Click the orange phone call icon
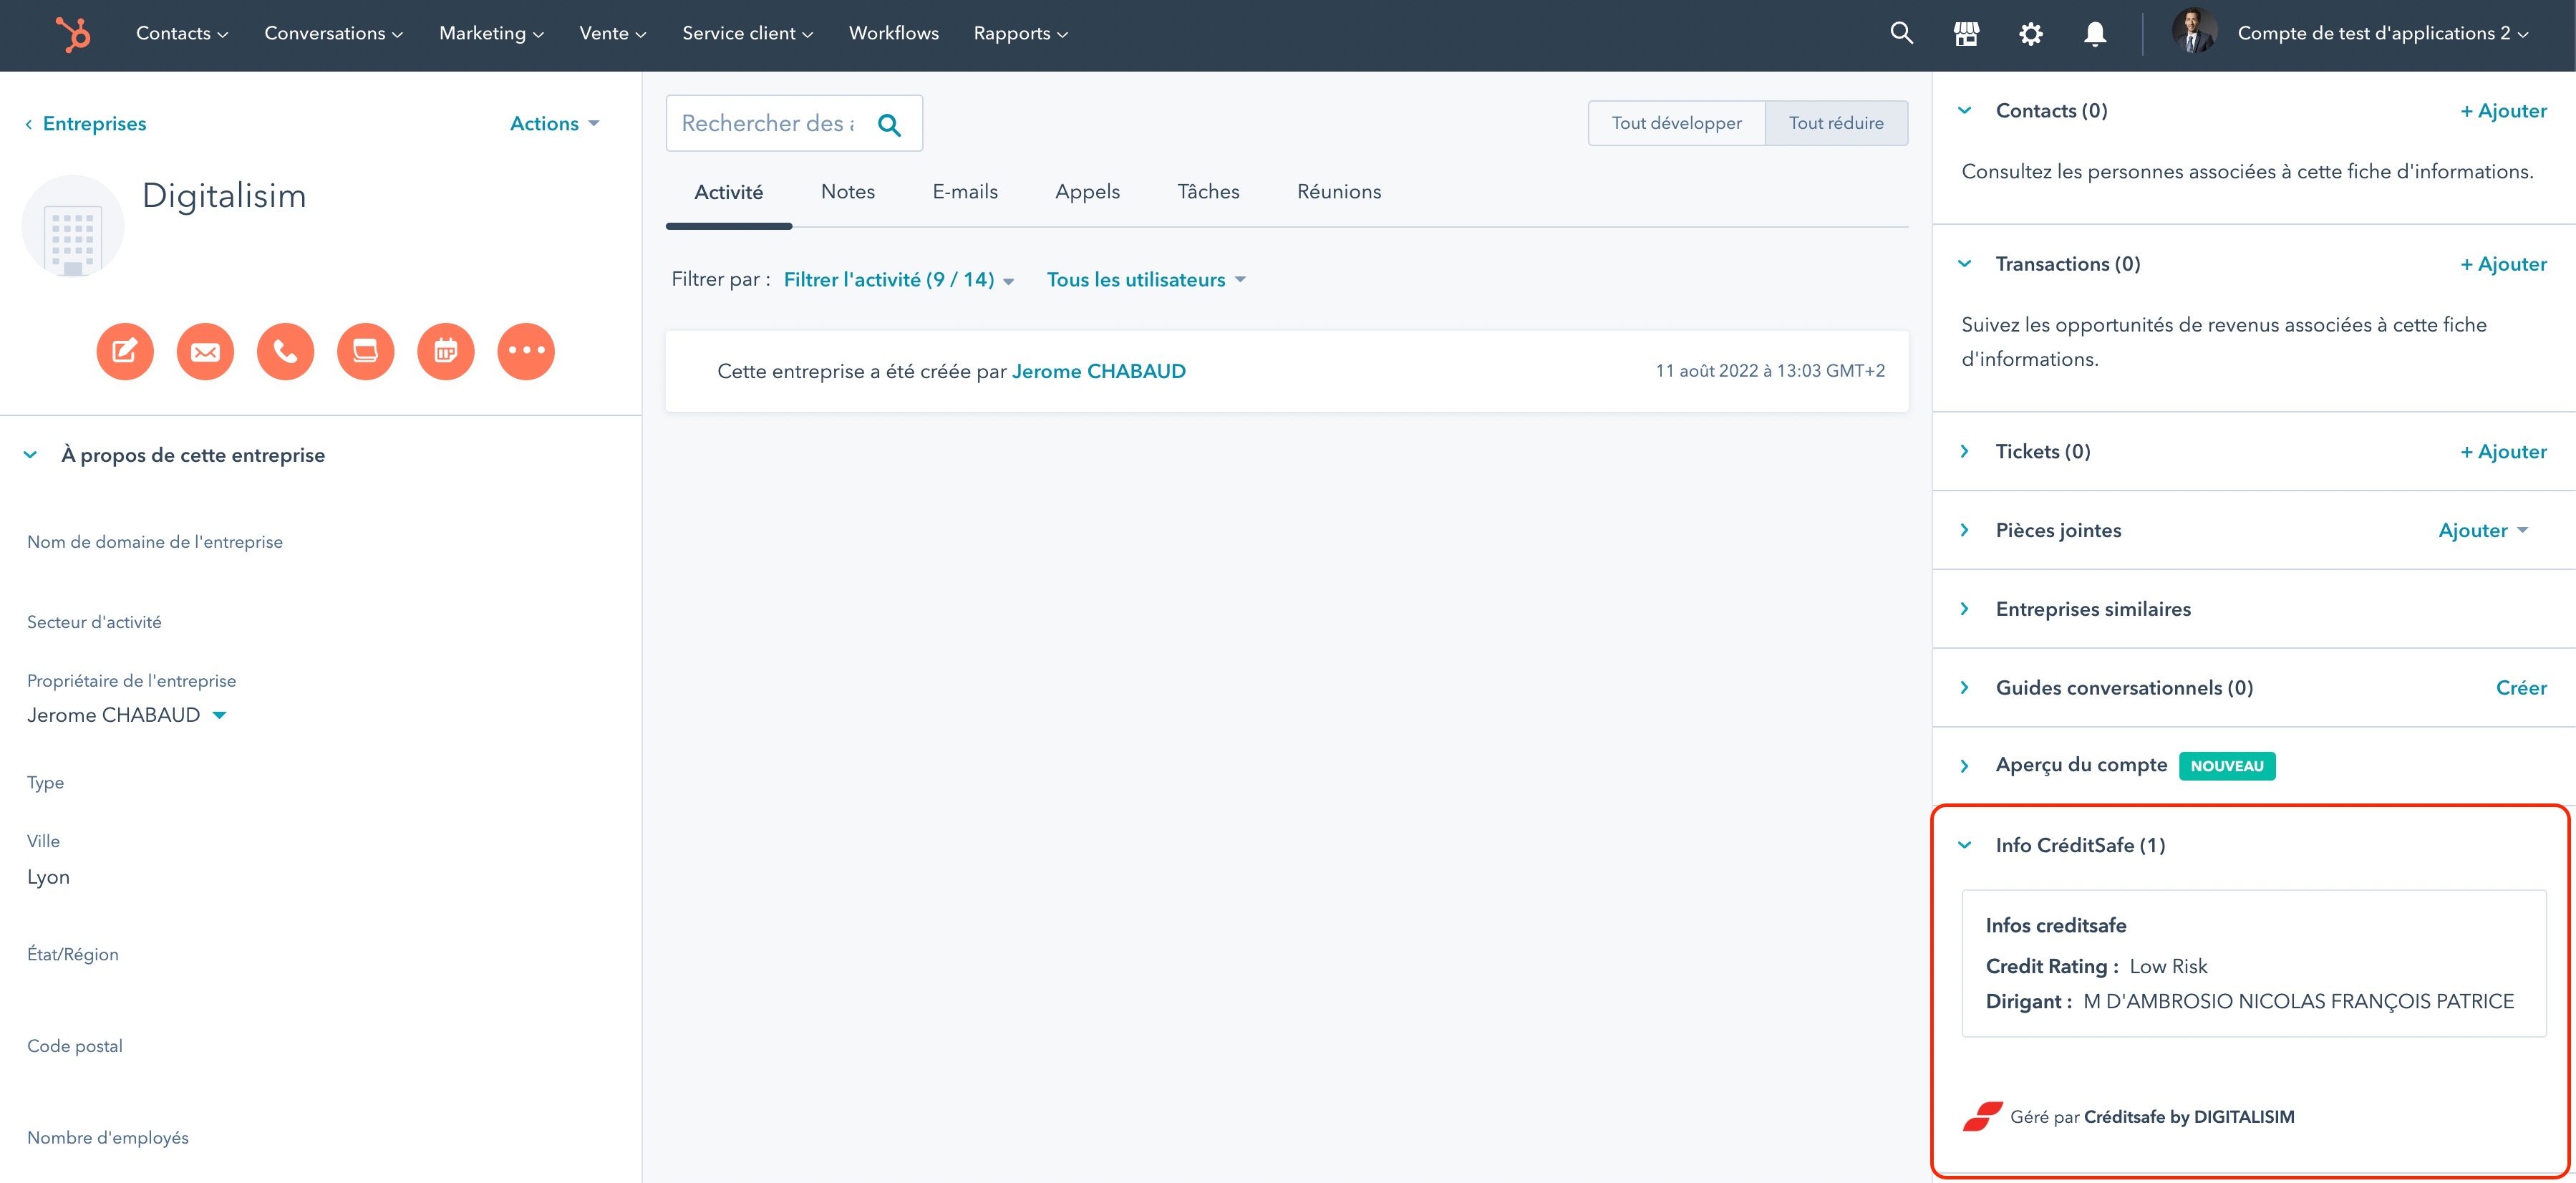 285,351
